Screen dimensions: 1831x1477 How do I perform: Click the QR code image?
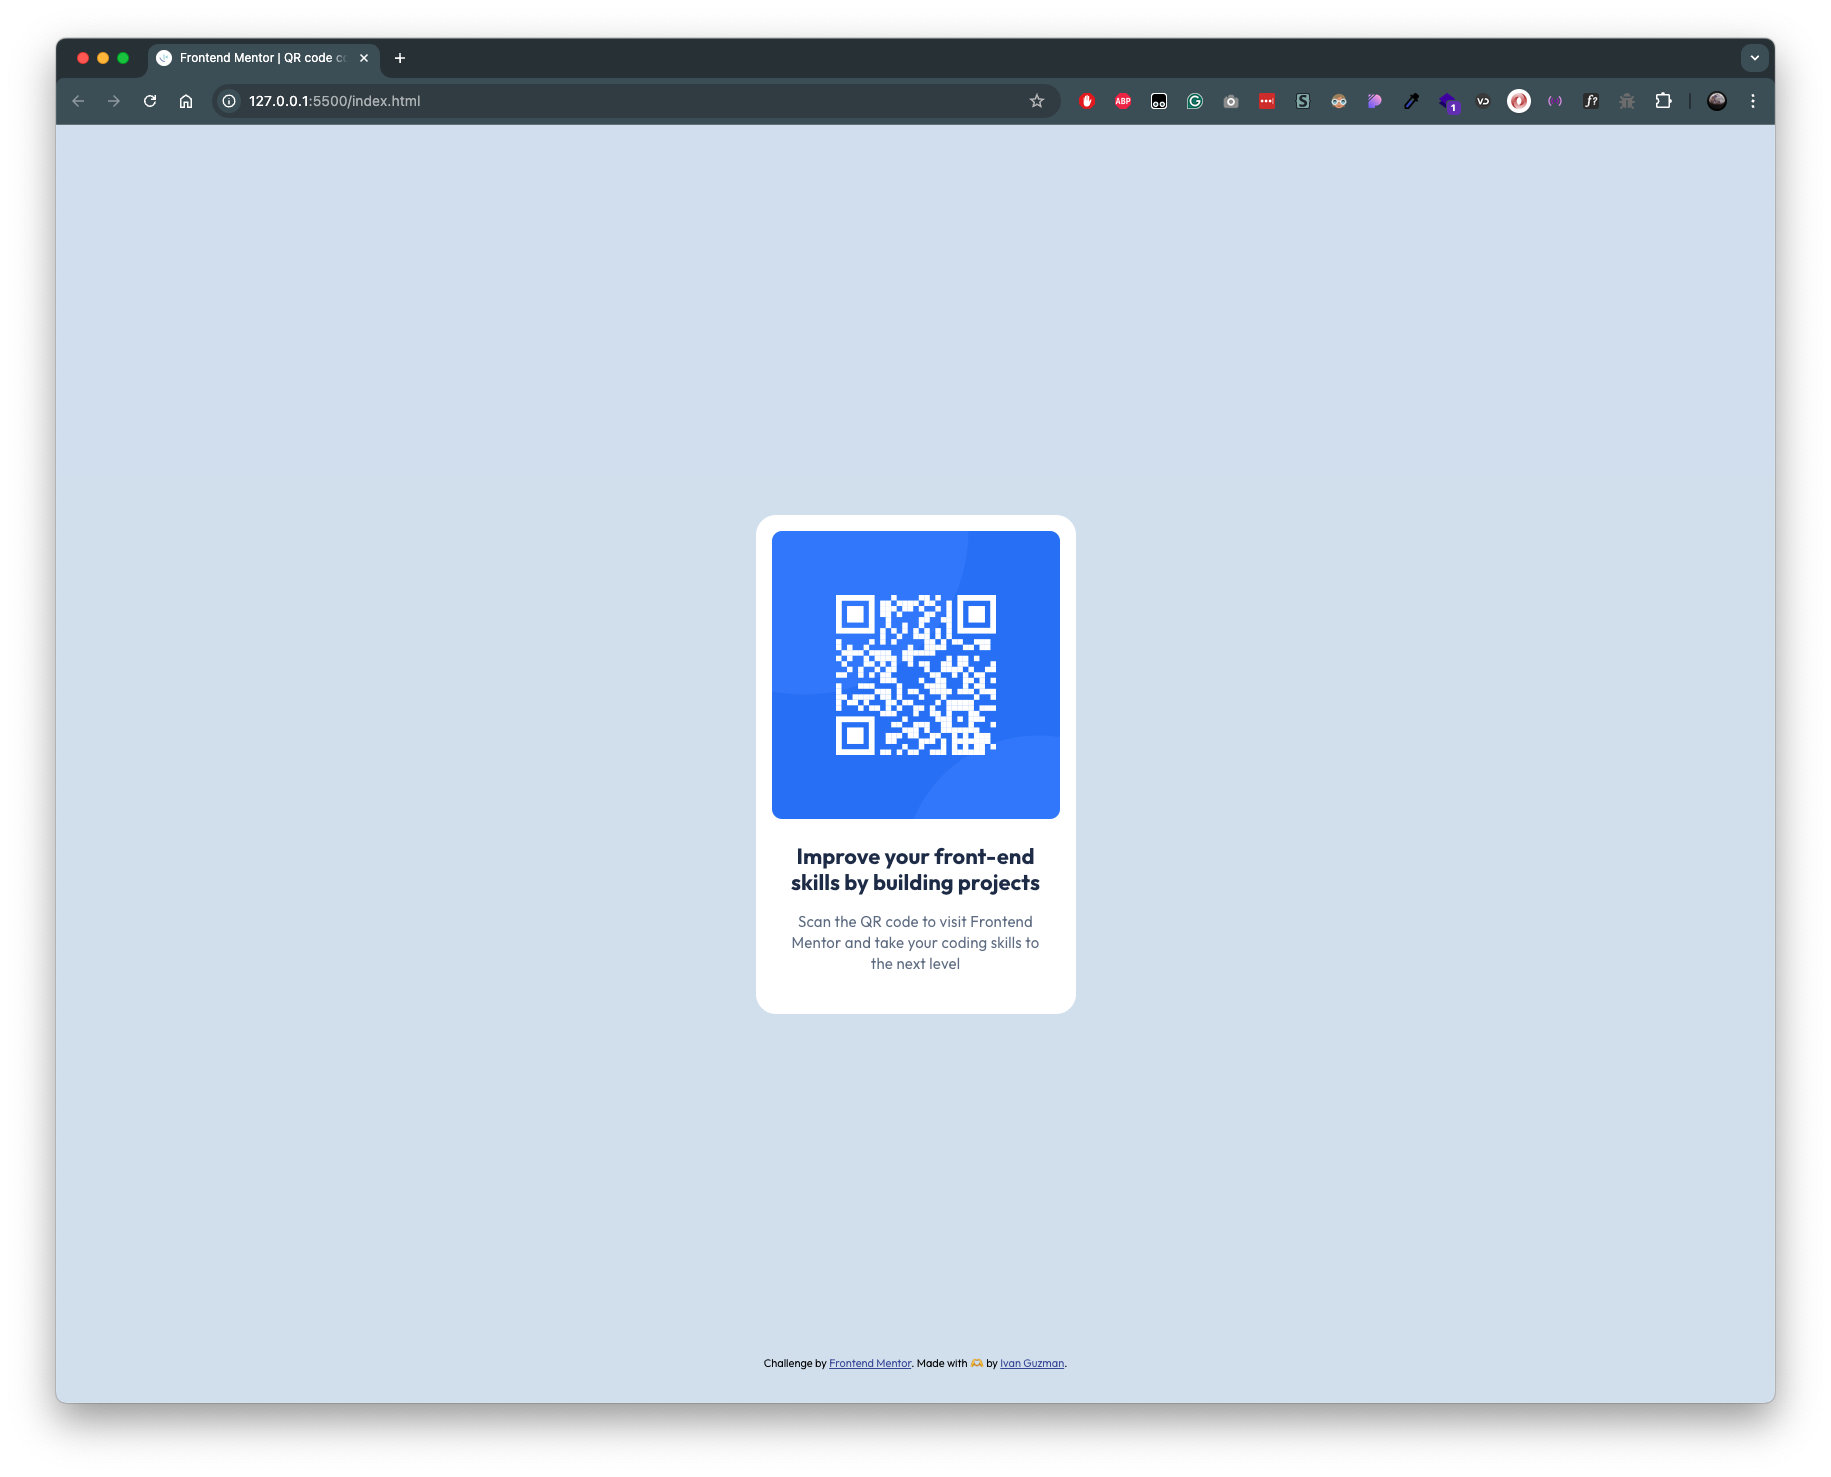coord(916,675)
